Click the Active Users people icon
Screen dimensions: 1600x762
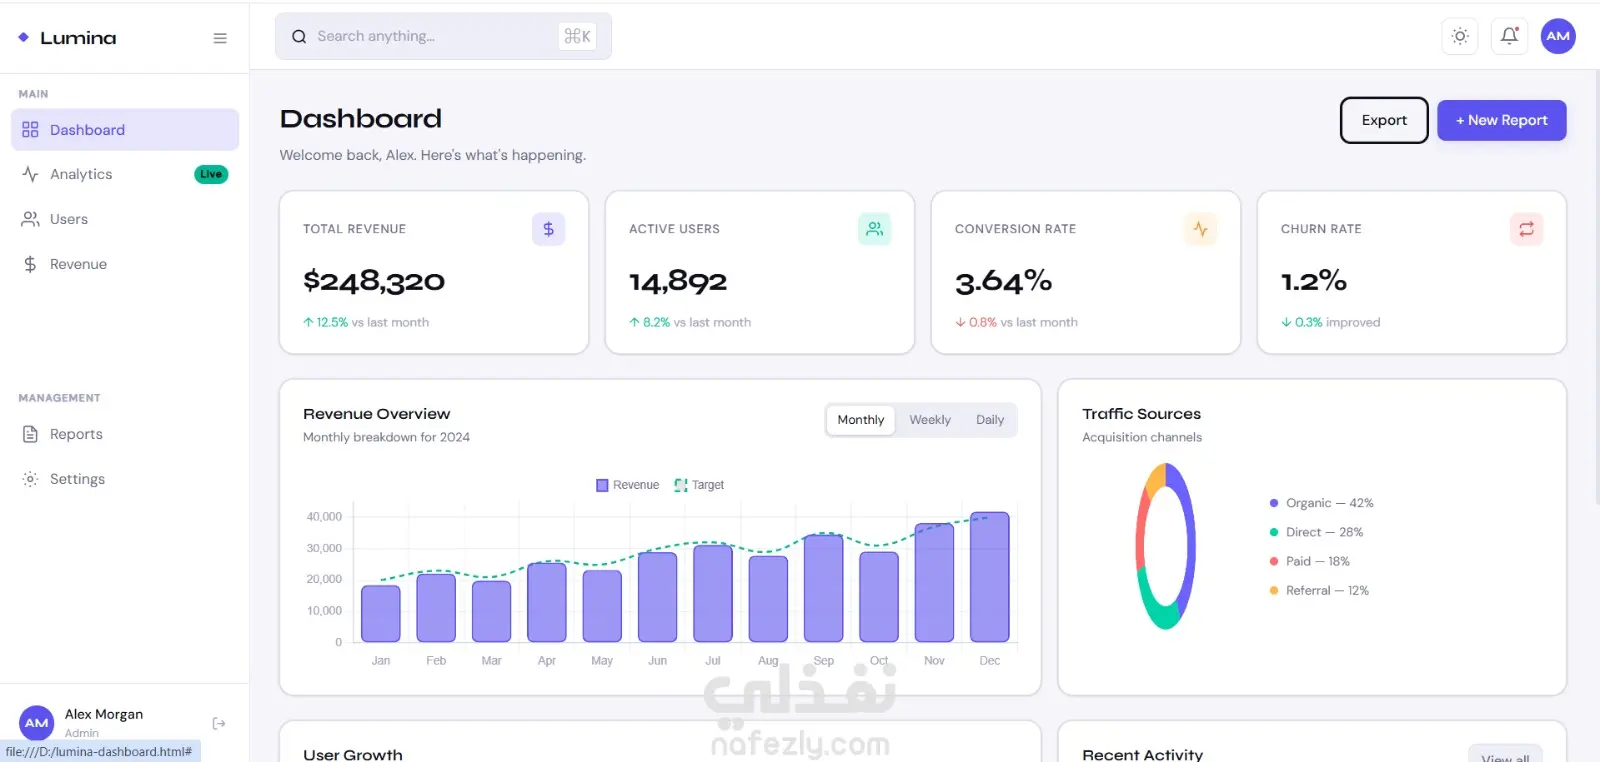coord(874,229)
